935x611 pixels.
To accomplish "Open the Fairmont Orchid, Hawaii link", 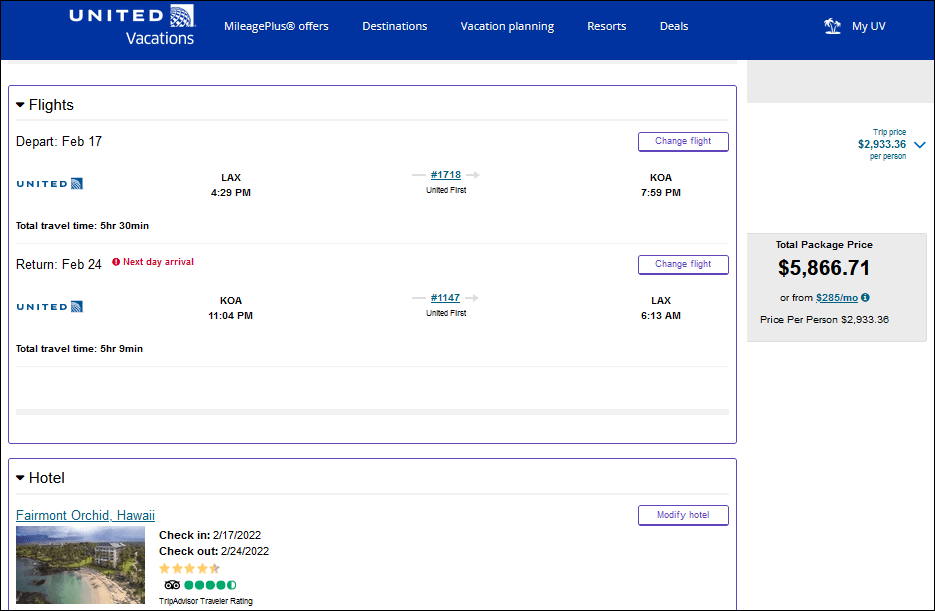I will (85, 515).
